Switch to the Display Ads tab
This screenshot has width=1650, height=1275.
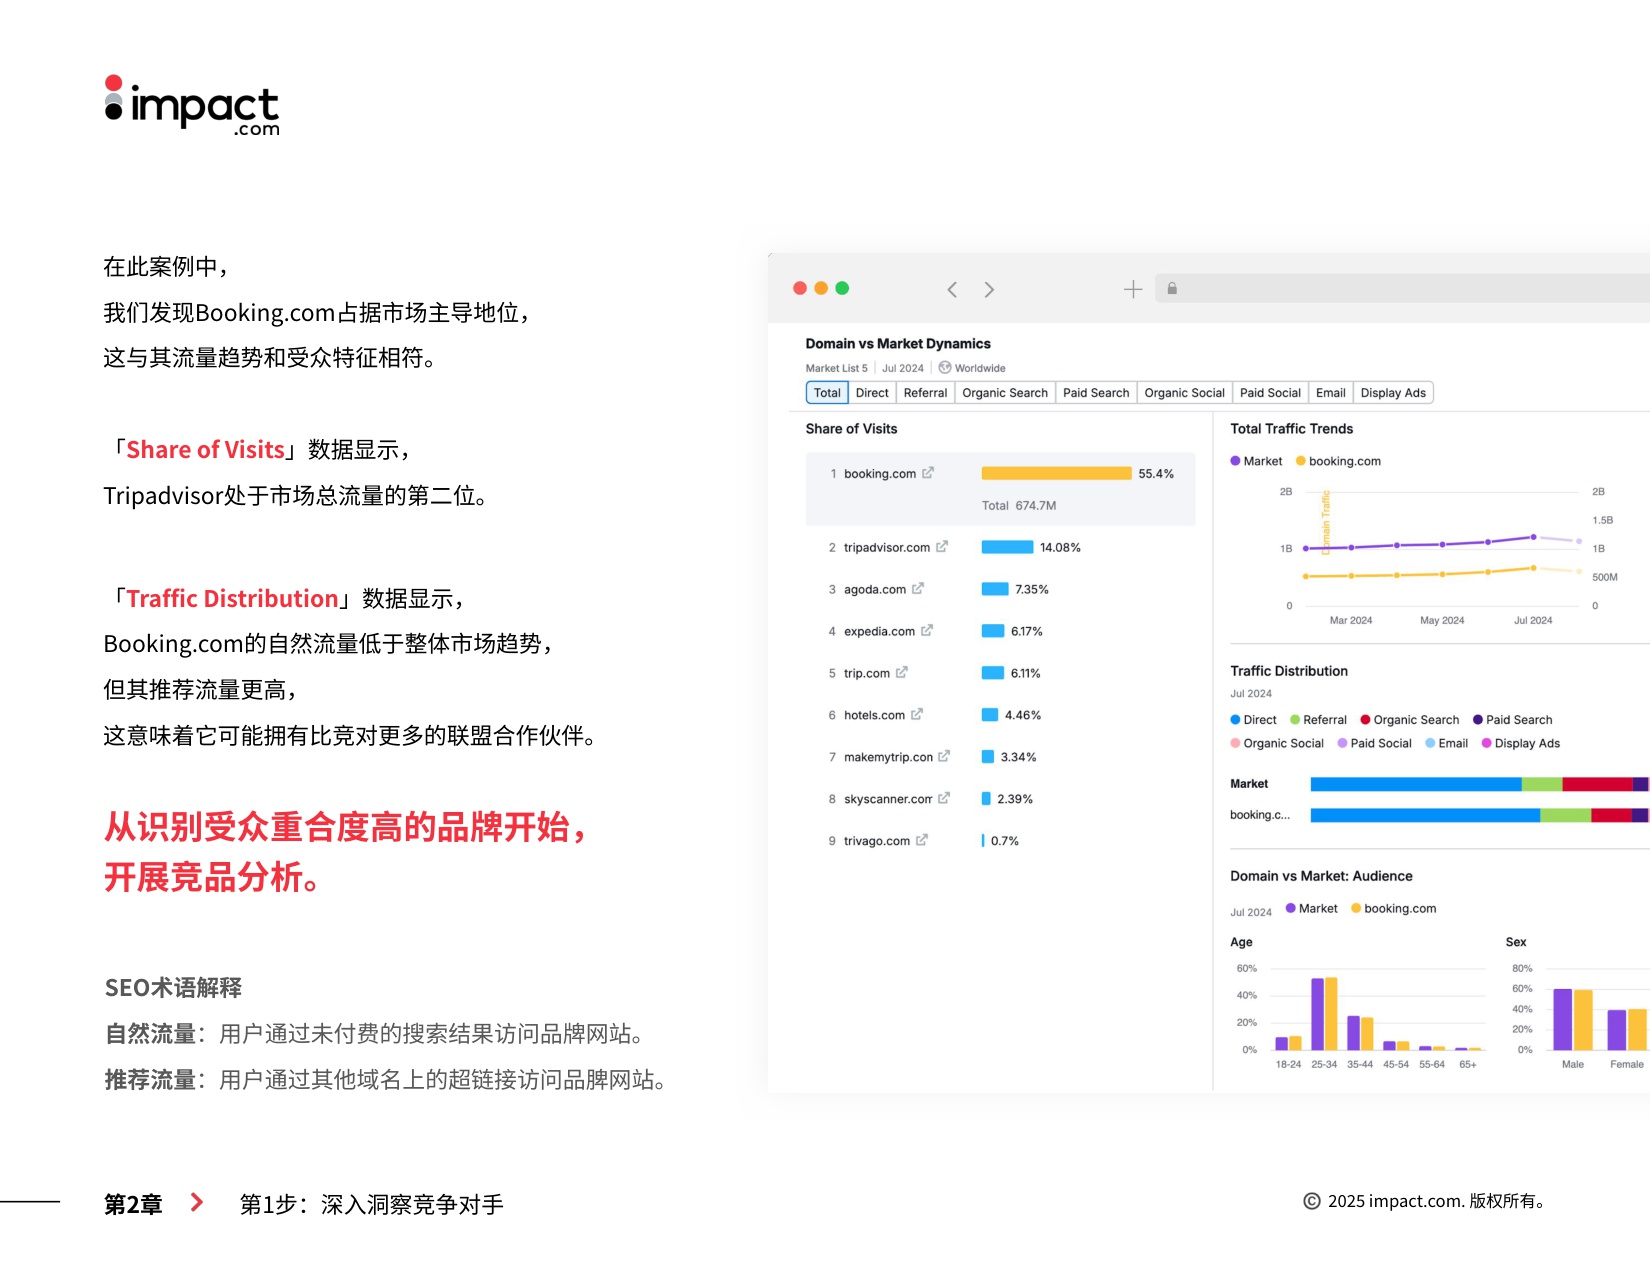1393,392
